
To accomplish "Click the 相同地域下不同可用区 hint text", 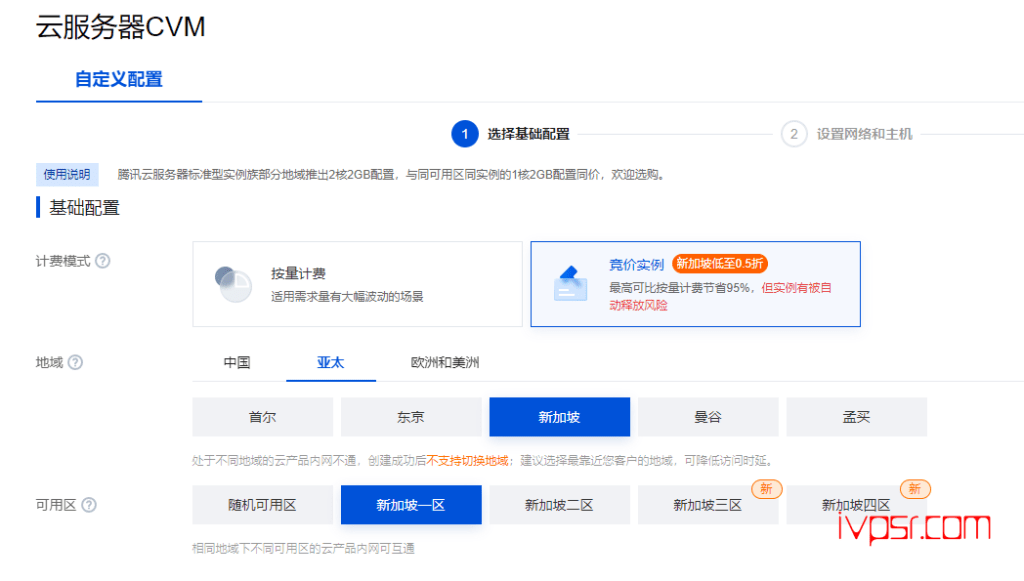I will [x=303, y=548].
